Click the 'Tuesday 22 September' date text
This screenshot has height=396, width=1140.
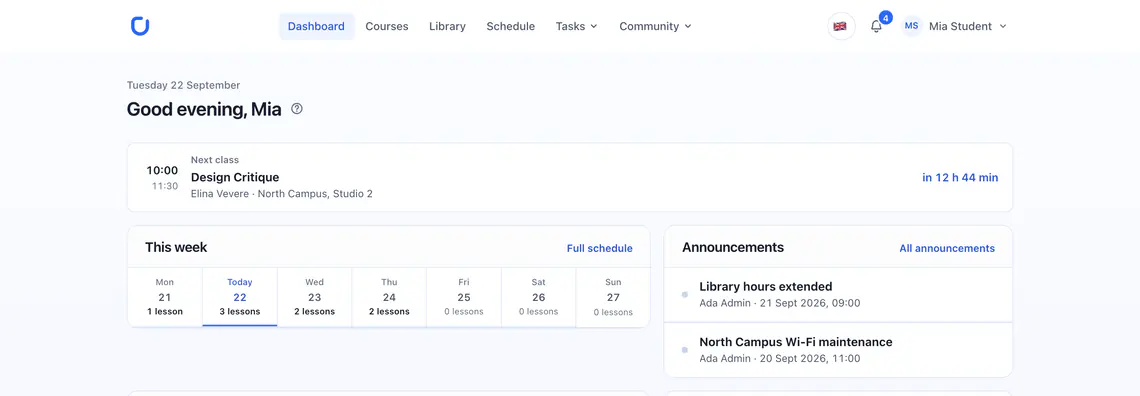(183, 85)
